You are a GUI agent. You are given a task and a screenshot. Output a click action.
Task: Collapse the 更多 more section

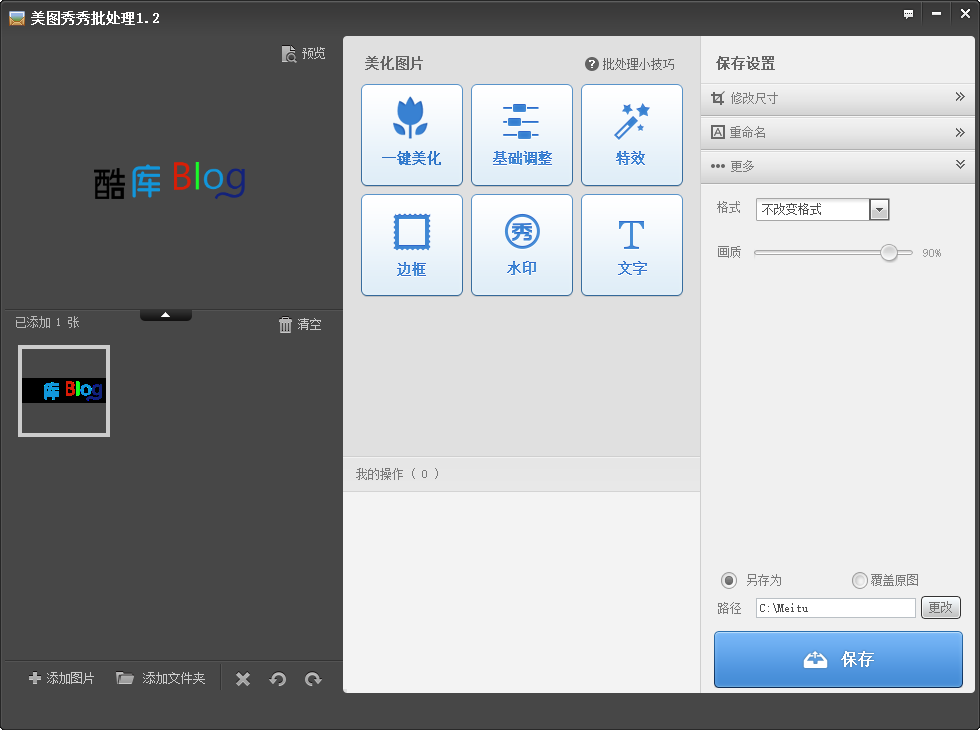click(x=838, y=166)
